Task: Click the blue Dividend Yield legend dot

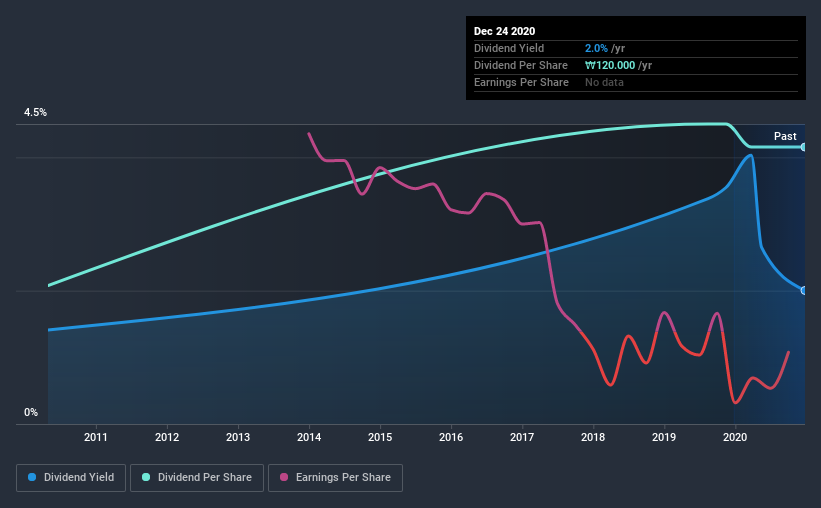Action: tap(32, 477)
